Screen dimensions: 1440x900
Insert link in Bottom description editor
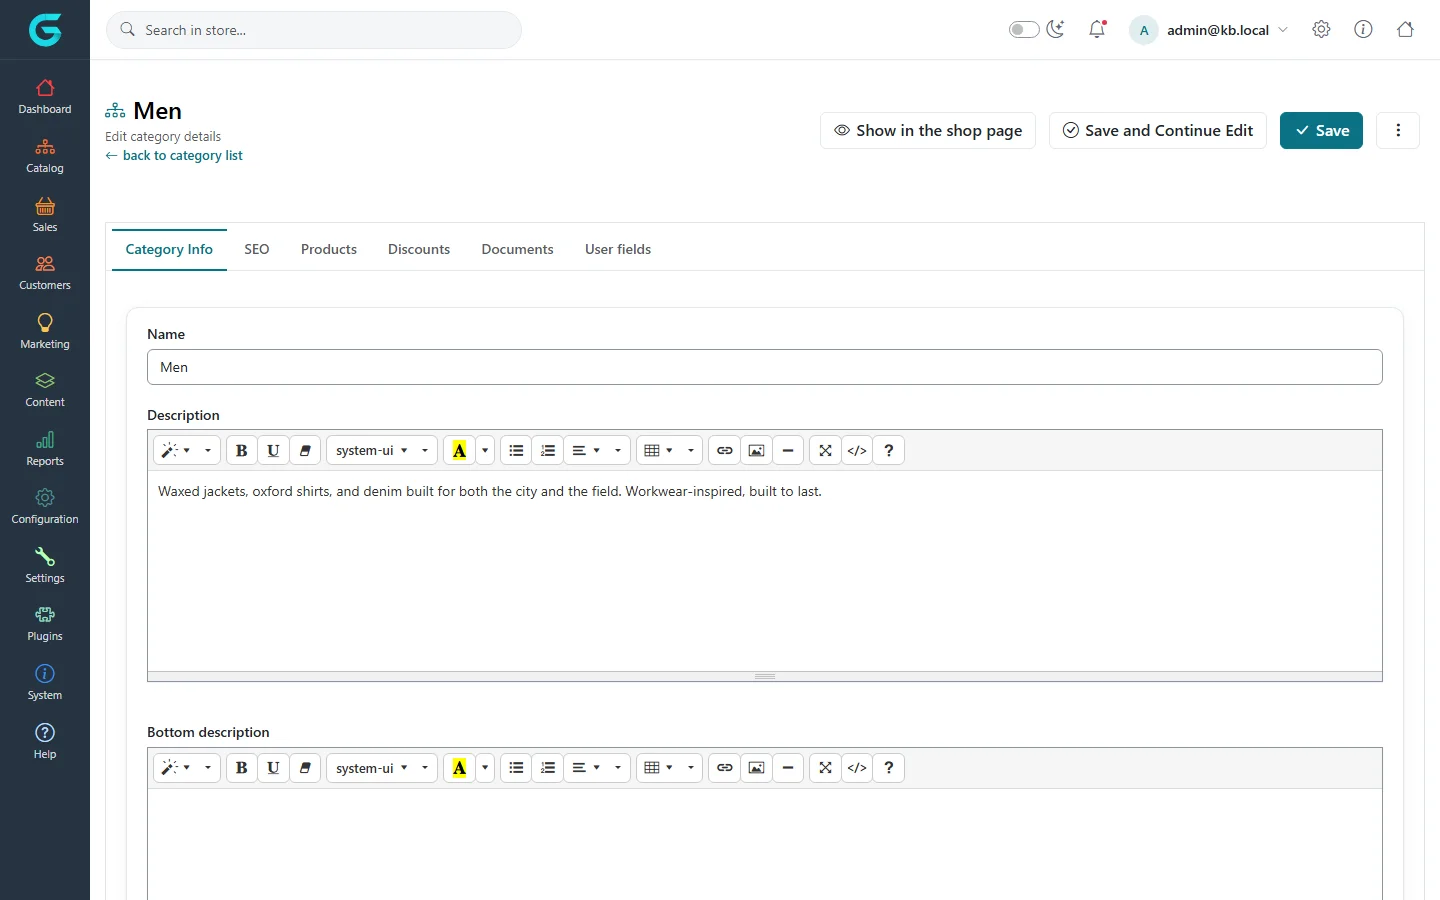725,768
